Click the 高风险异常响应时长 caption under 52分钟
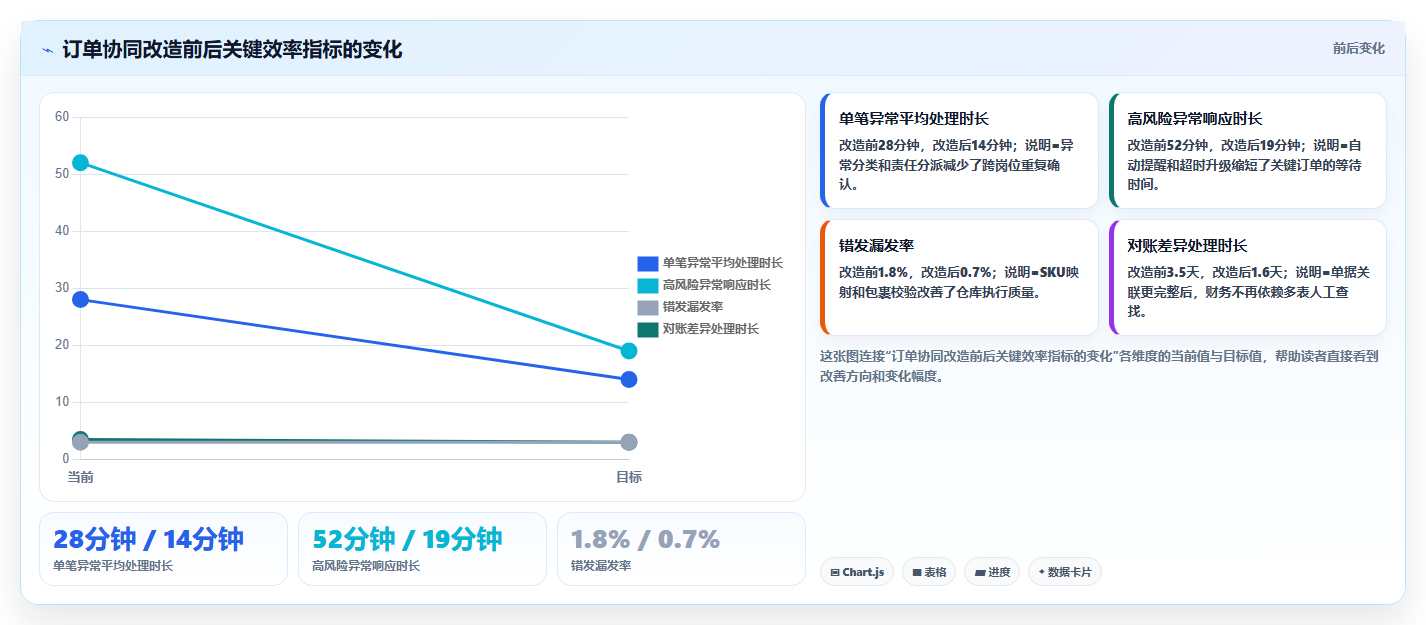Screen dimensions: 1426x625 [366, 566]
